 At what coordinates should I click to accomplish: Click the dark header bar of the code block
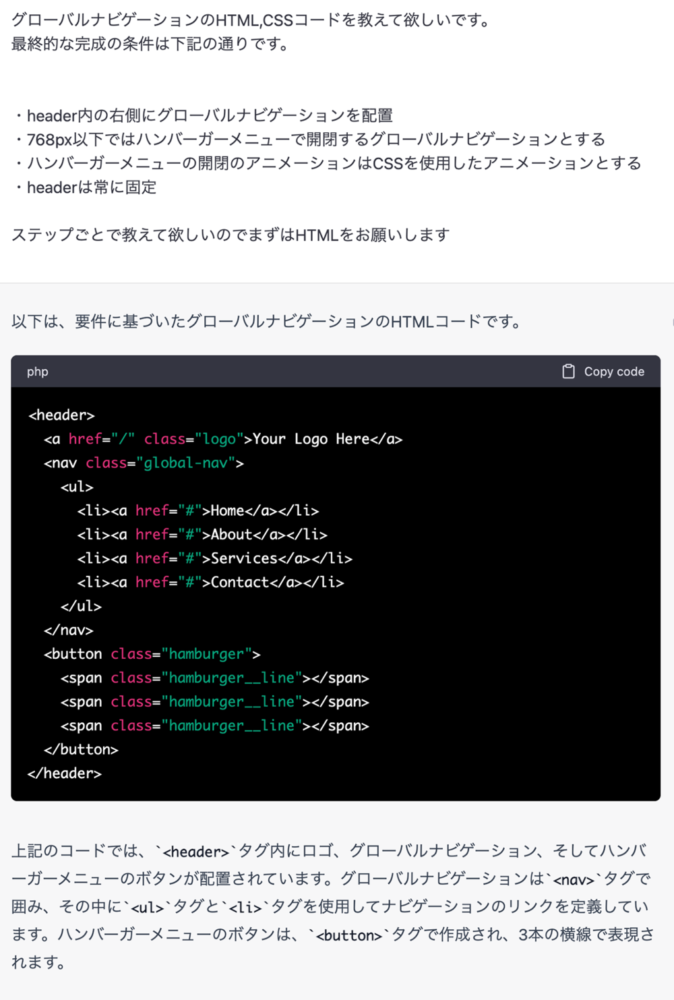tap(300, 370)
